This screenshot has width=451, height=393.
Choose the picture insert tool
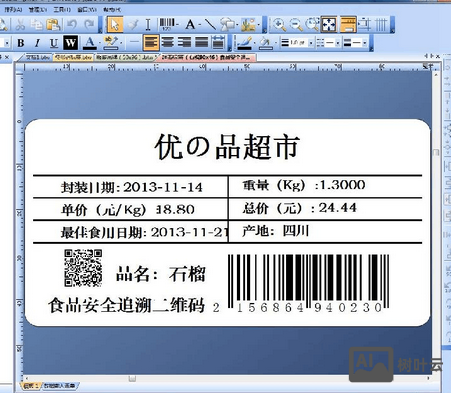coord(248,25)
